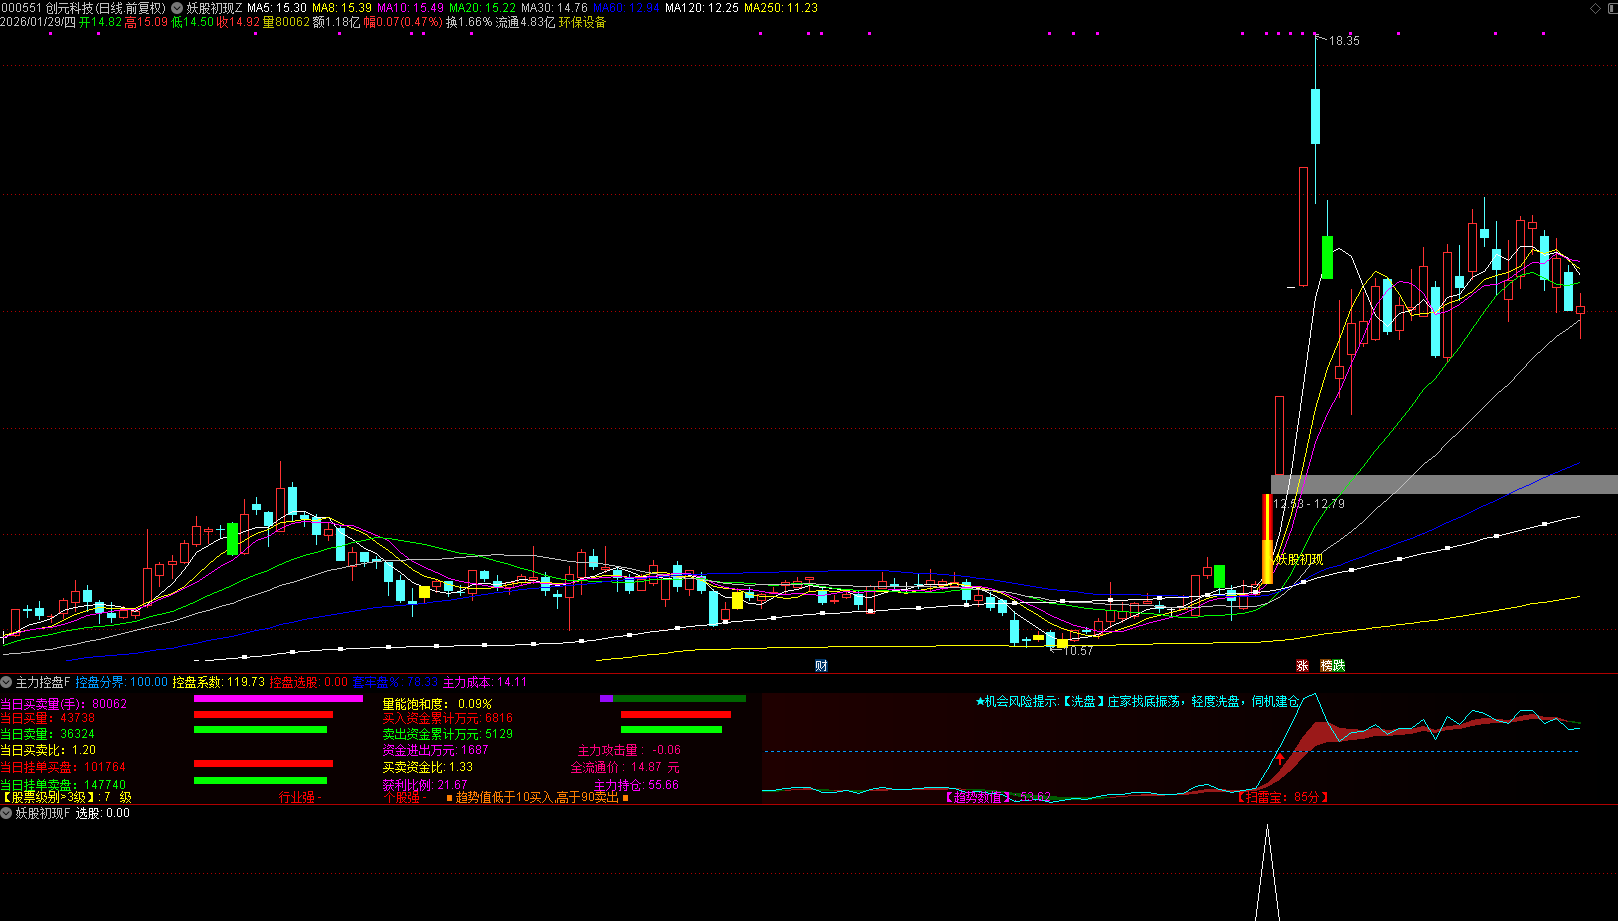1618x921 pixels.
Task: Click the 选股: 0.00 value in 妖股初现F
Action: [103, 813]
